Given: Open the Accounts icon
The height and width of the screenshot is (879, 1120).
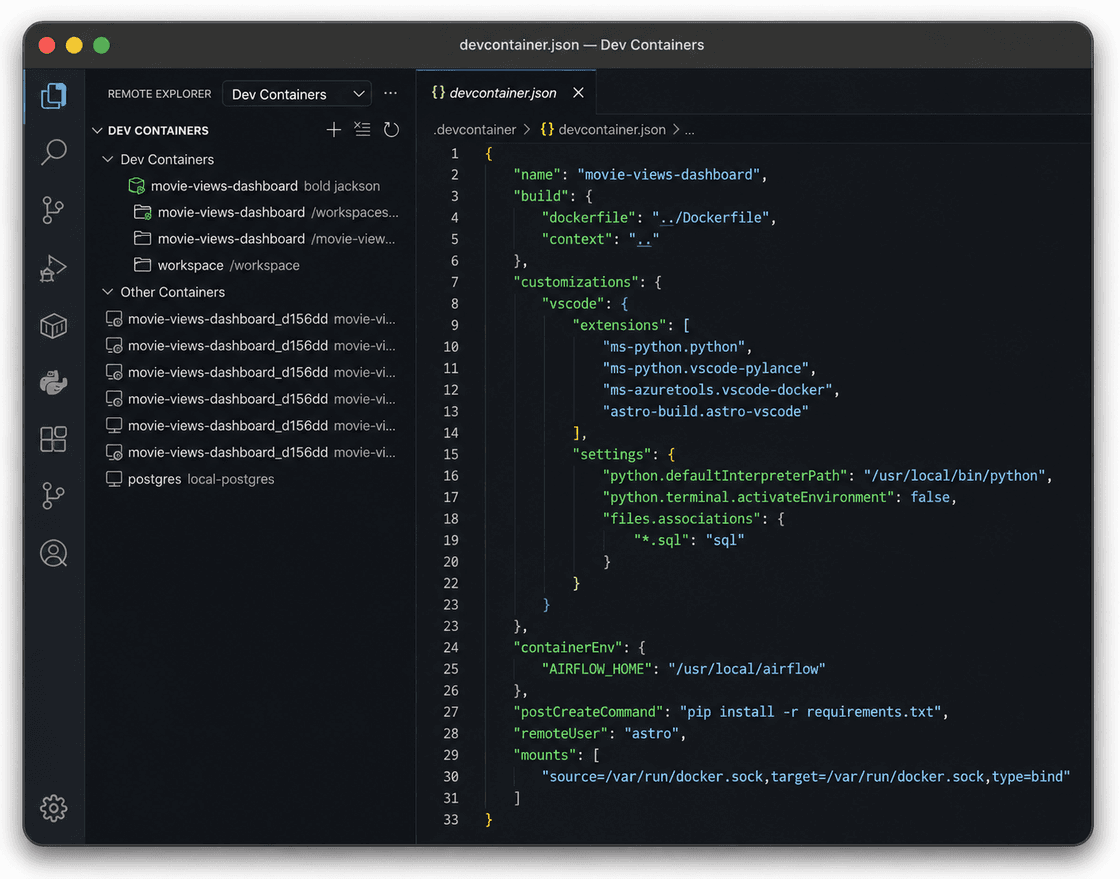Looking at the screenshot, I should click(54, 553).
